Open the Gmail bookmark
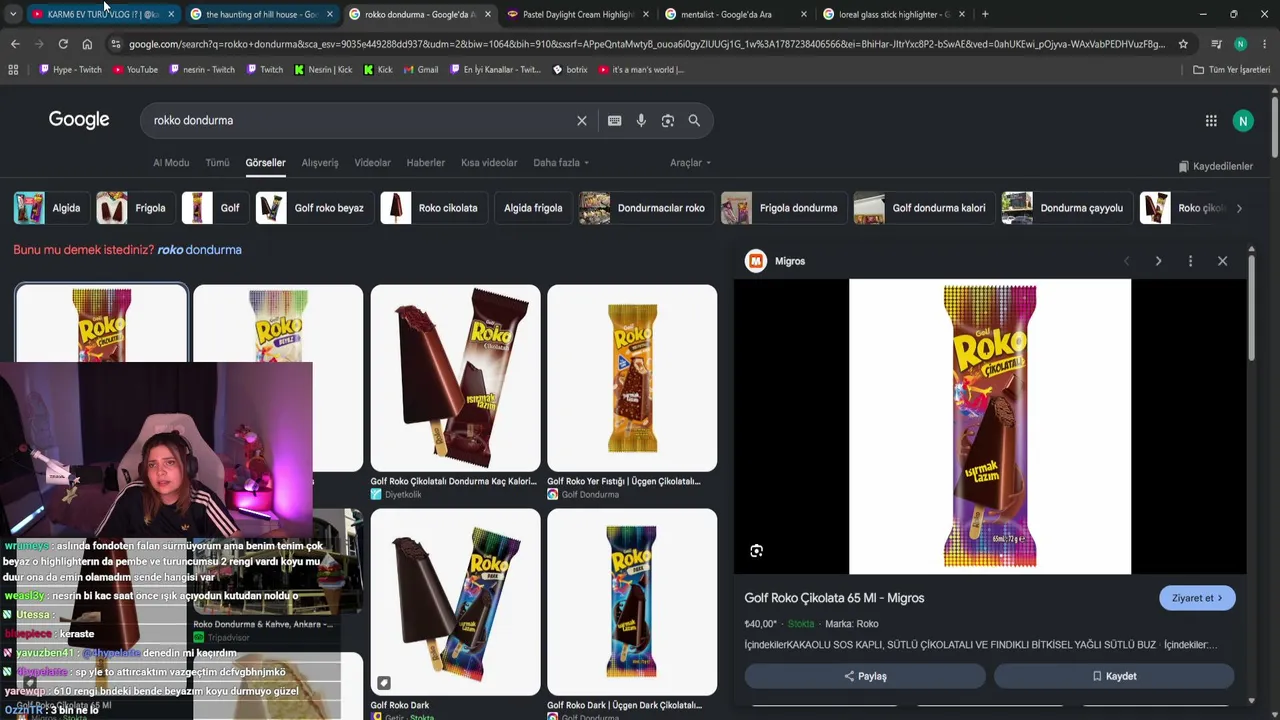The width and height of the screenshot is (1280, 720). [420, 70]
